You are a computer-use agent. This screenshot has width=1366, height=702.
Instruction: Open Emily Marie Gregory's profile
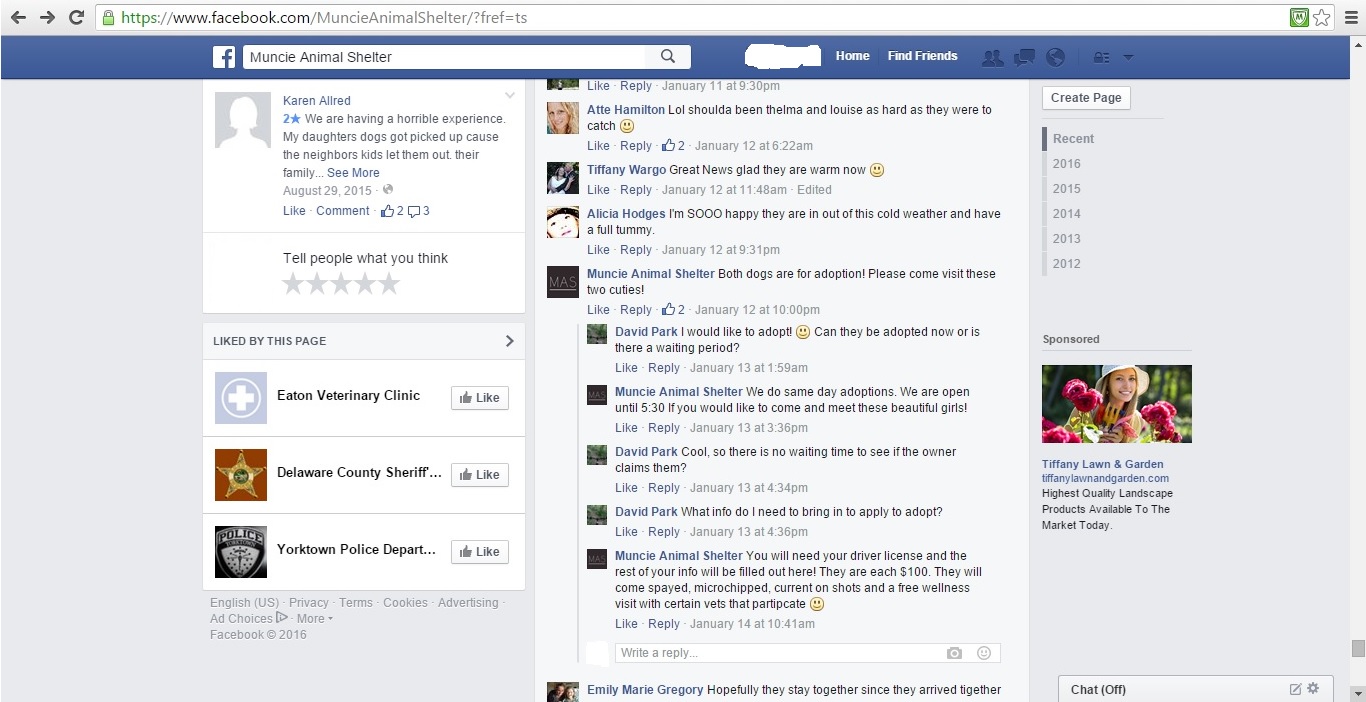(x=645, y=690)
